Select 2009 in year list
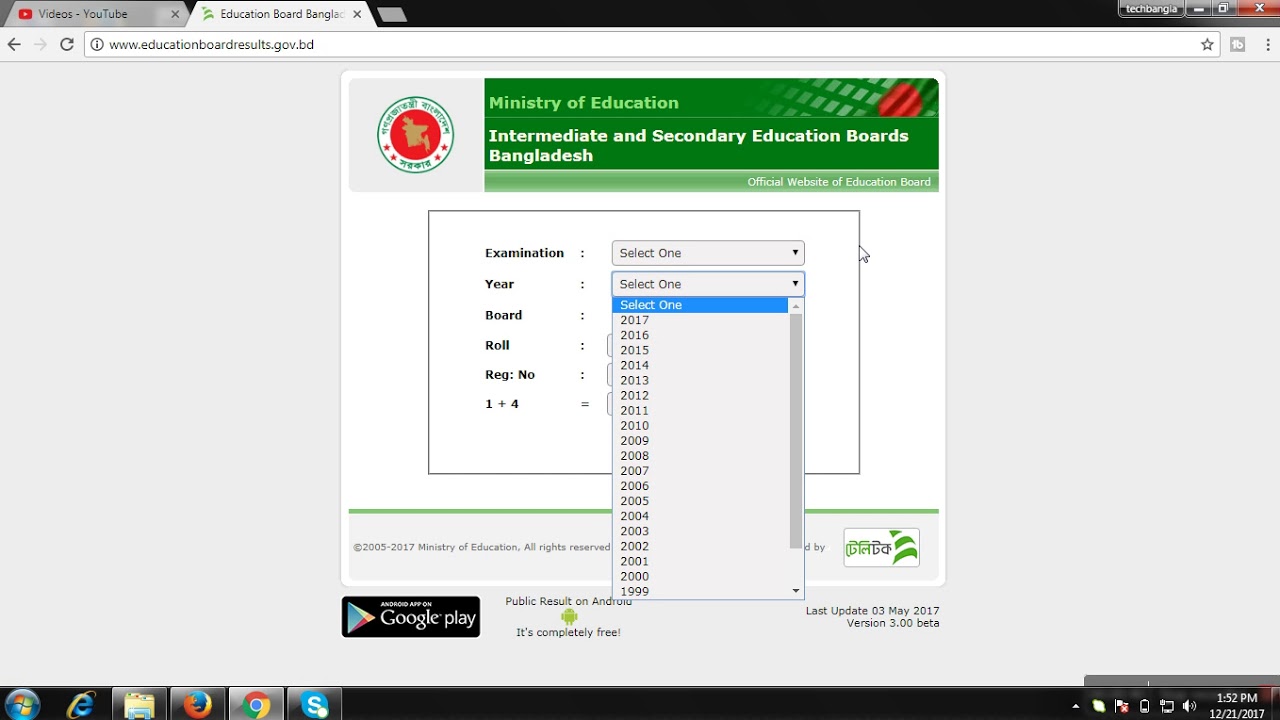1280x720 pixels. tap(700, 440)
